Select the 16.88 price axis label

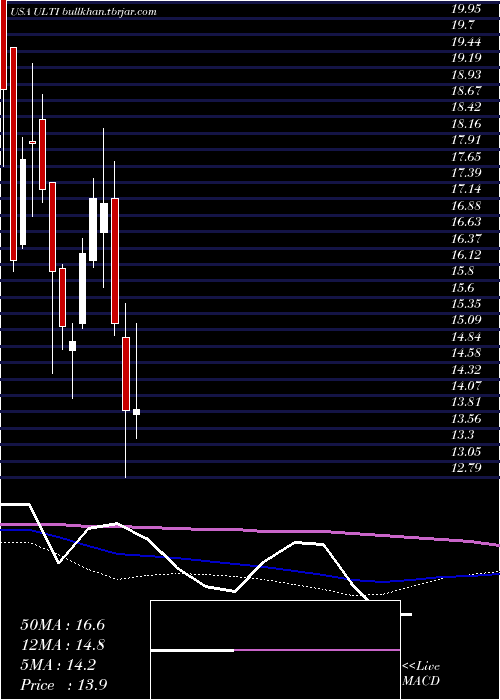[x=466, y=206]
